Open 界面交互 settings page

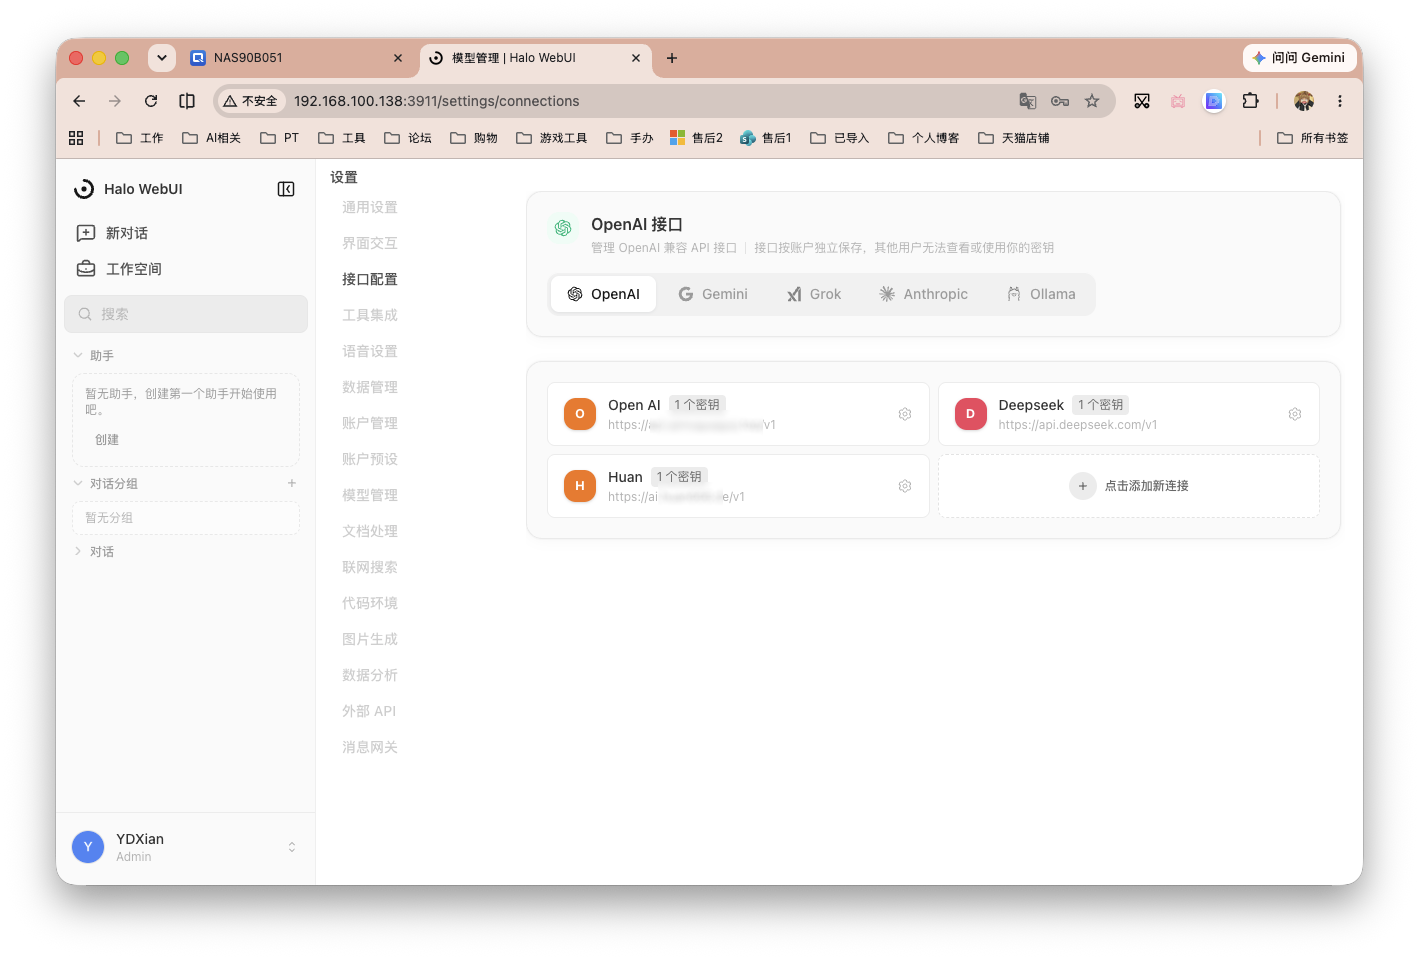click(x=370, y=243)
